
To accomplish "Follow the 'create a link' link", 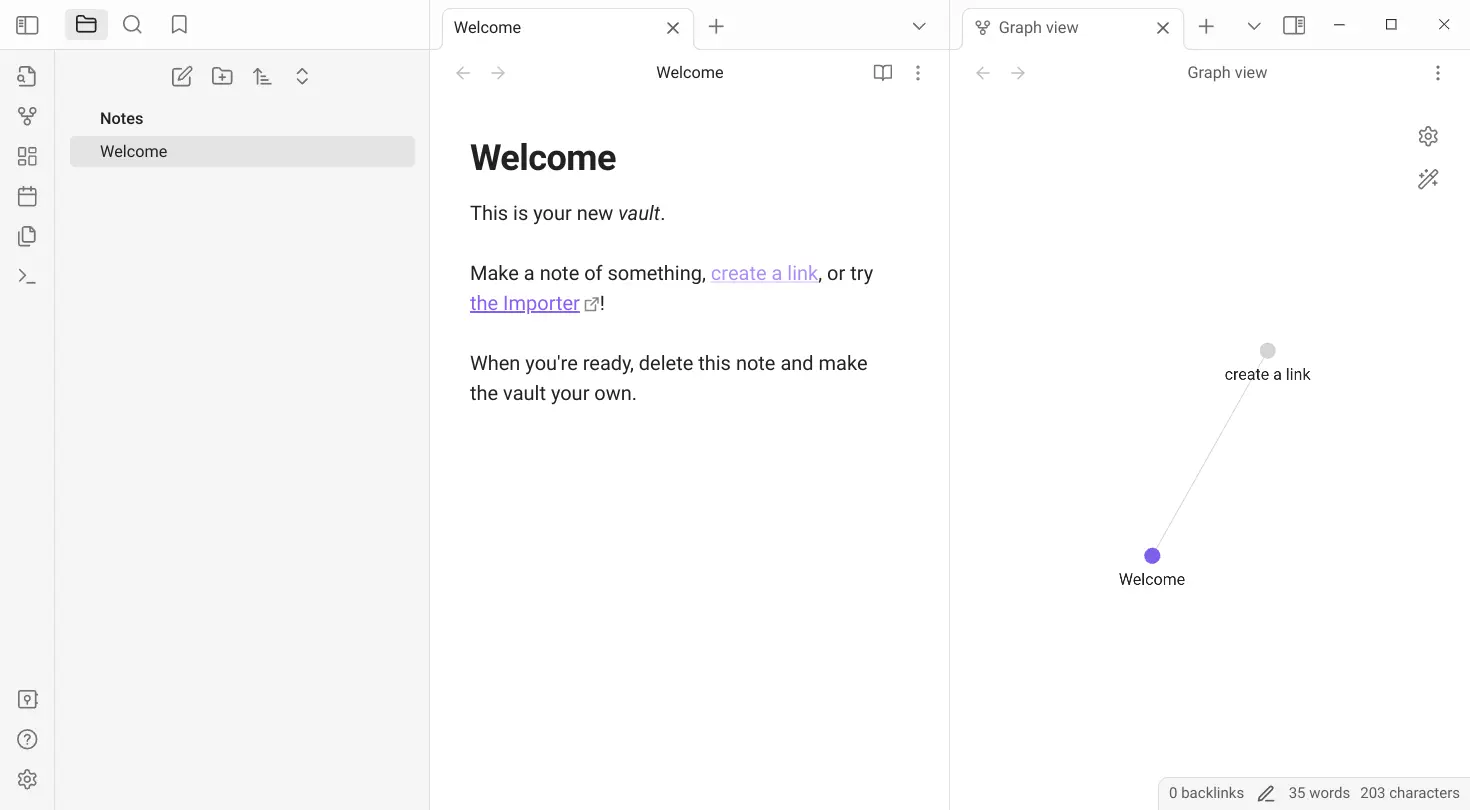I will 764,273.
